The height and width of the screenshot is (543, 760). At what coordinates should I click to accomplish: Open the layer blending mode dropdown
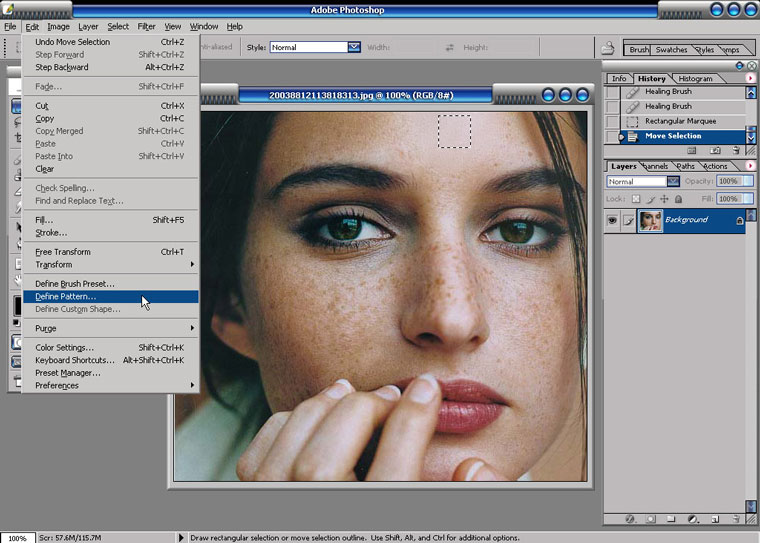click(x=673, y=182)
